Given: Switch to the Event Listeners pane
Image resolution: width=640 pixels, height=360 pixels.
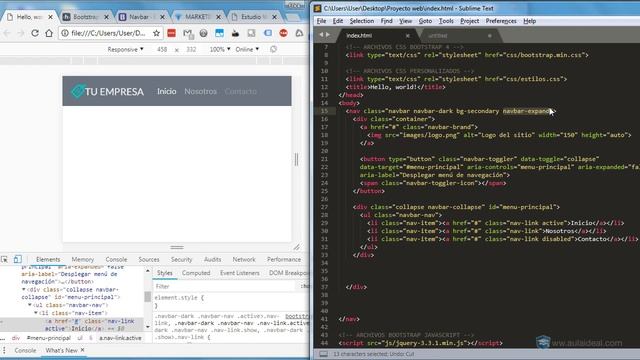Looking at the screenshot, I should click(x=240, y=273).
